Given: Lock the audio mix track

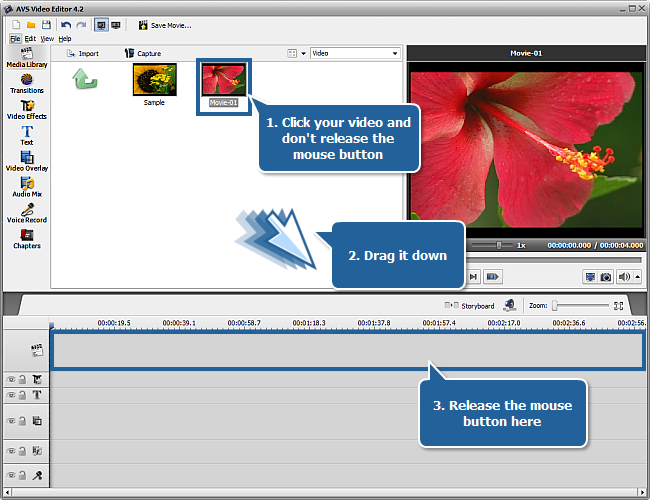Looking at the screenshot, I should [x=22, y=451].
